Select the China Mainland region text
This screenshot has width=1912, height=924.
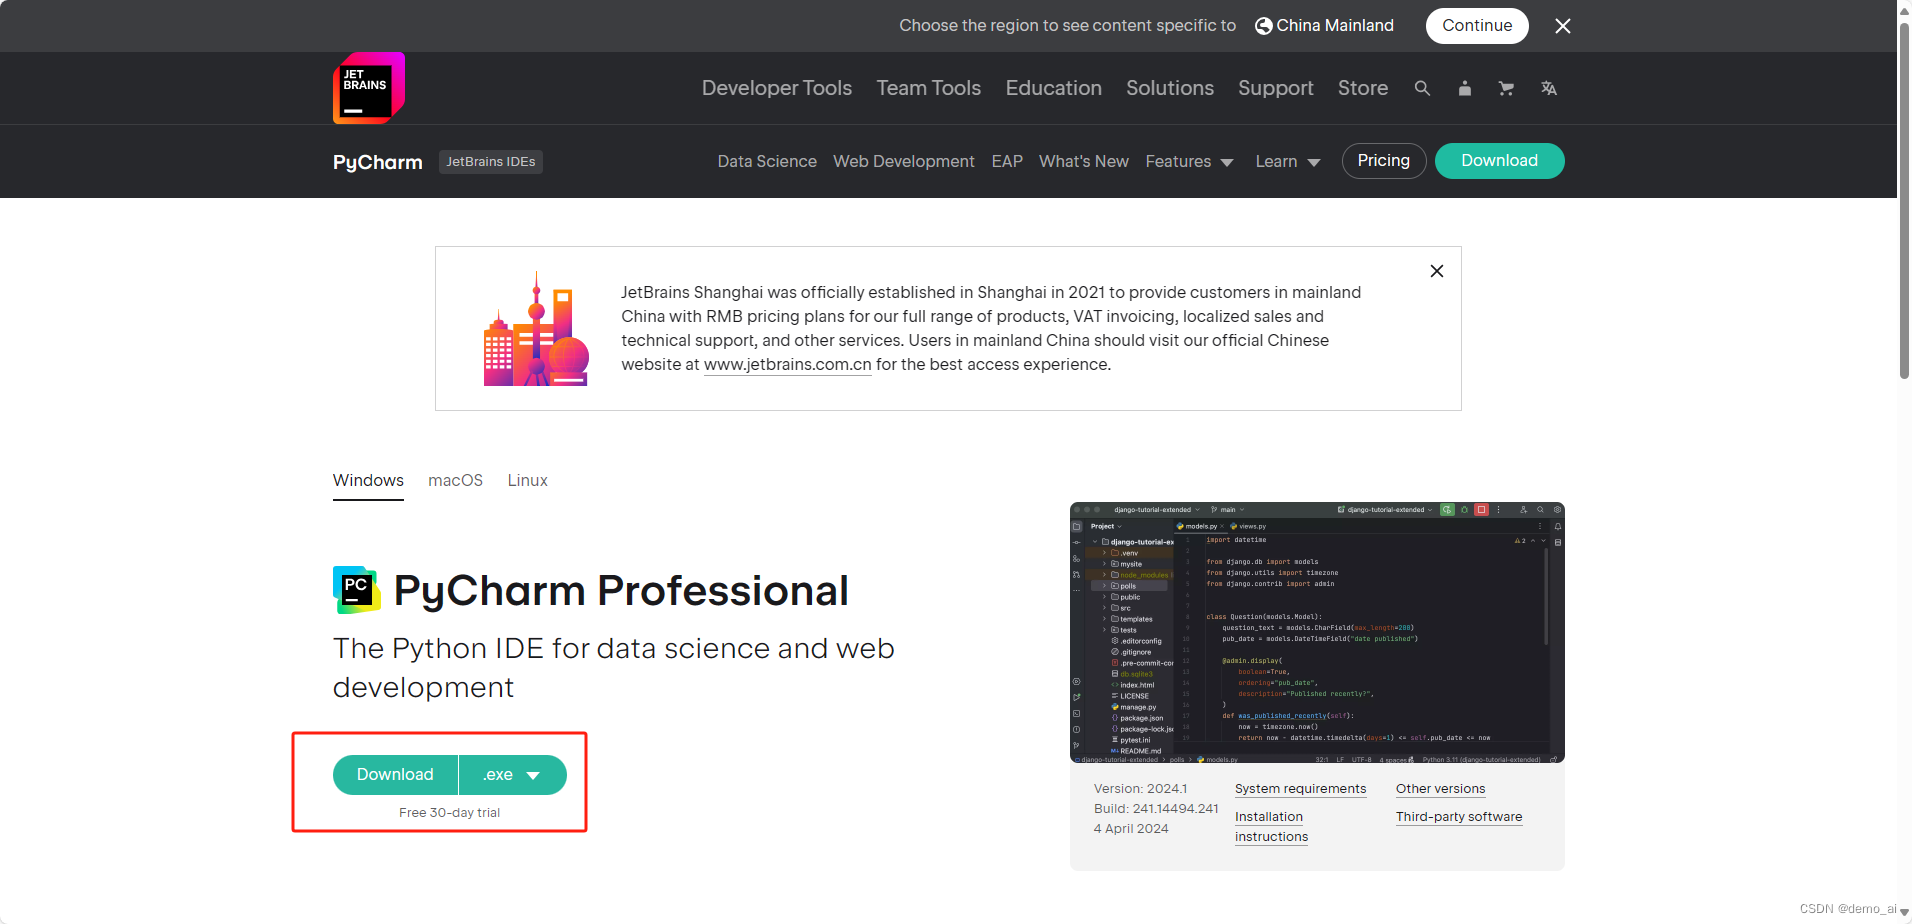tap(1335, 26)
